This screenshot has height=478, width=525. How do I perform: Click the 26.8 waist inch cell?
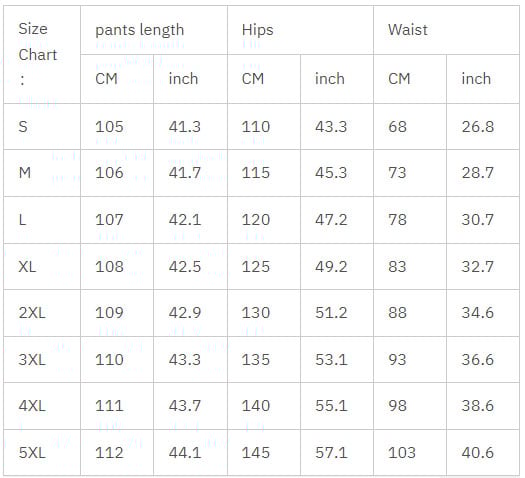tap(483, 127)
